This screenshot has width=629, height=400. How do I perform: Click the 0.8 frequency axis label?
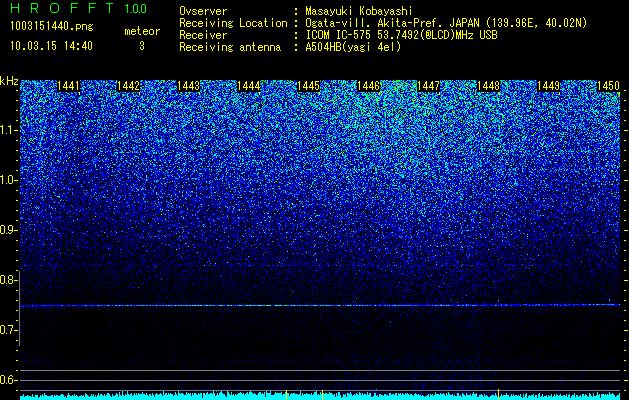point(8,280)
